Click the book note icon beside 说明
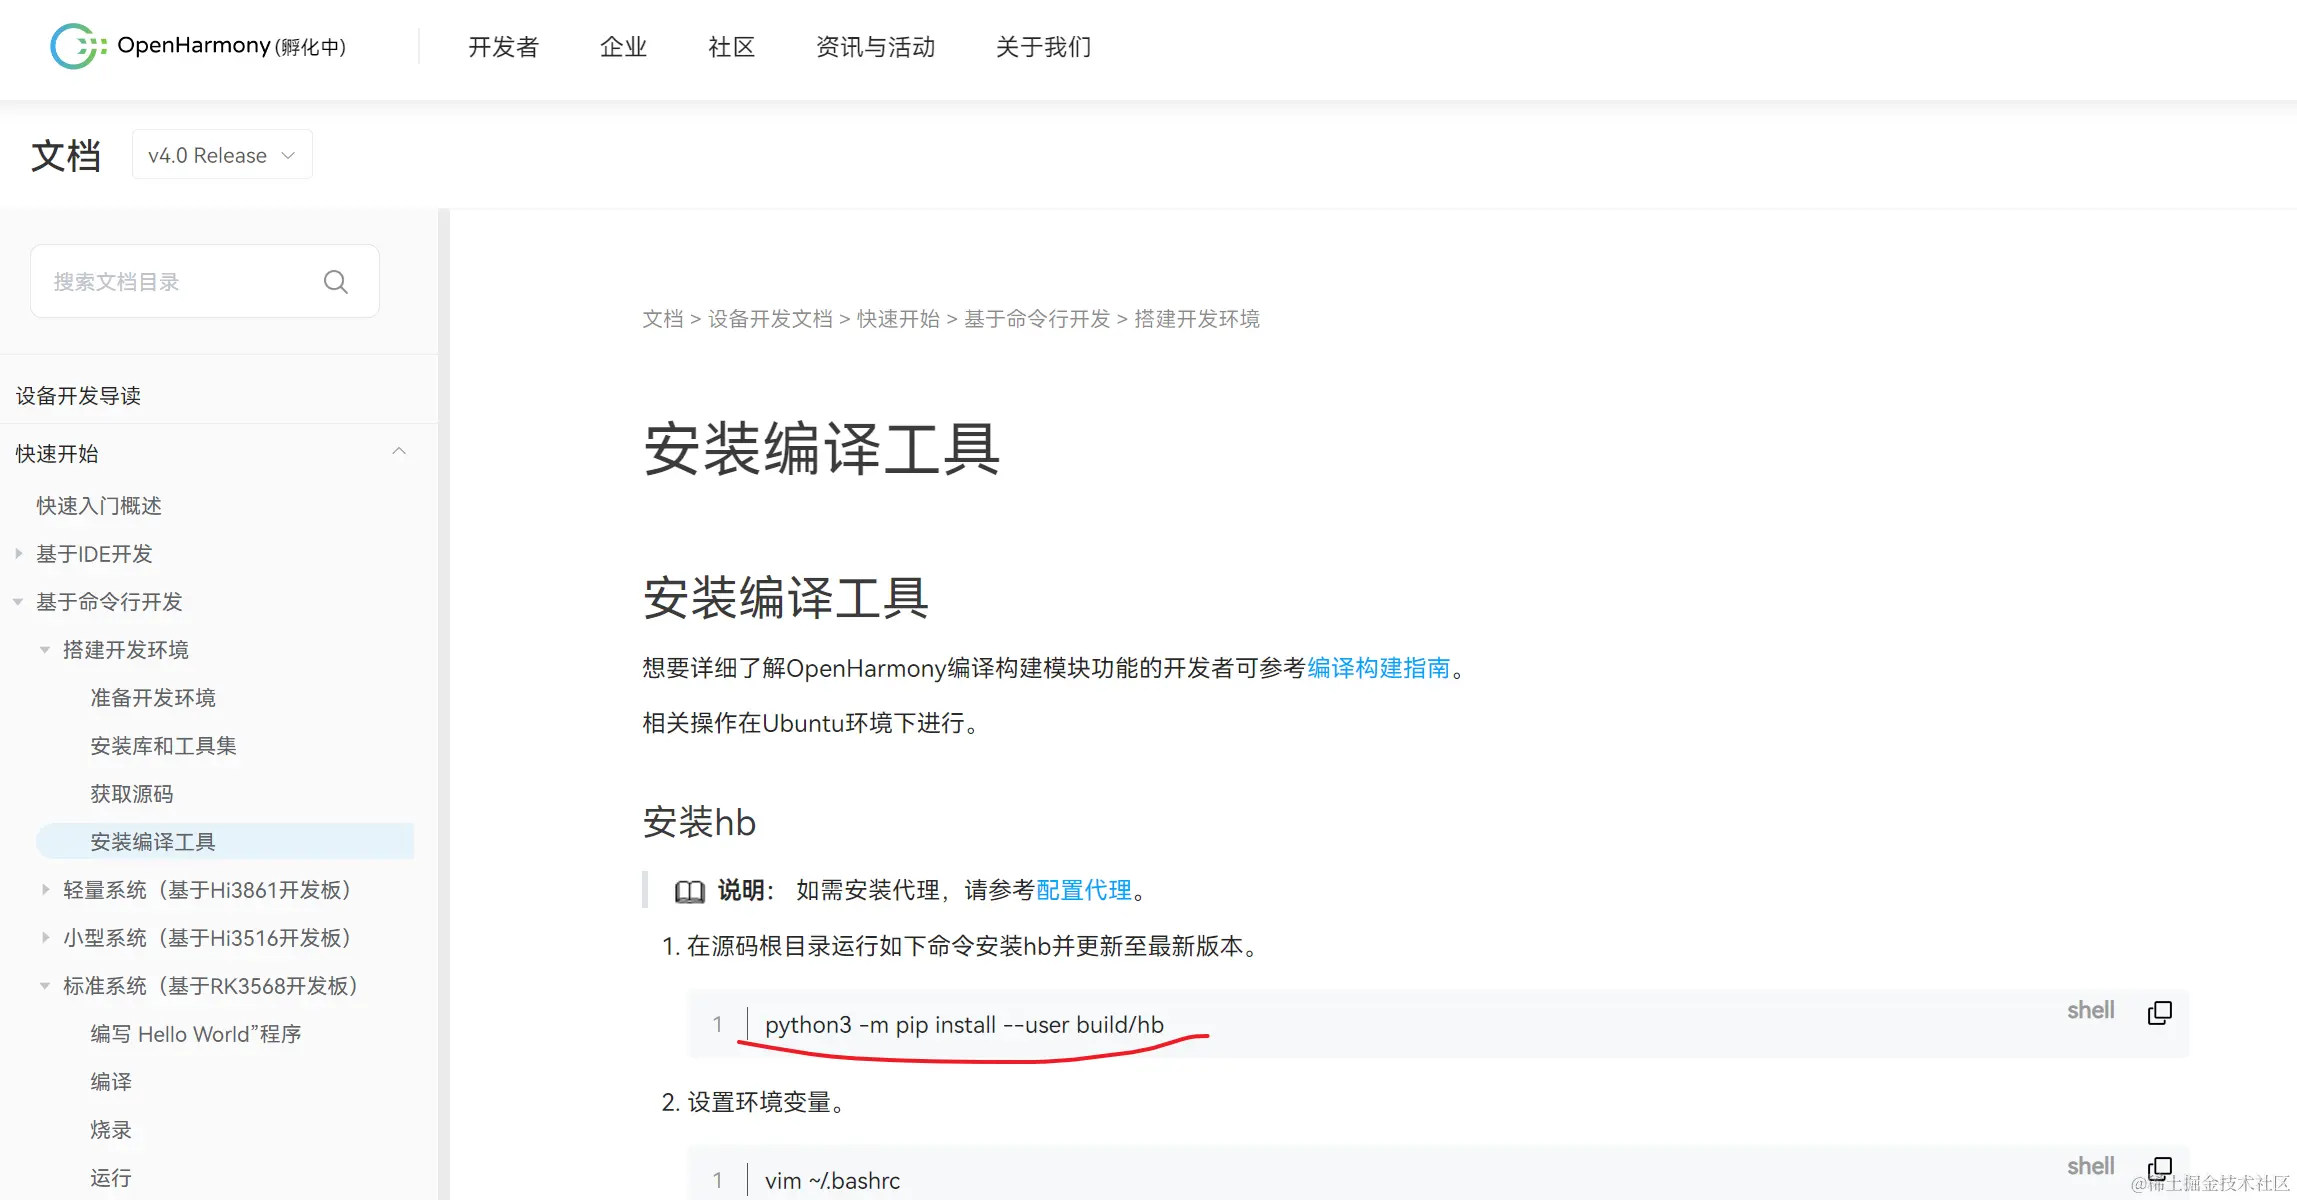The image size is (2297, 1200). click(x=689, y=891)
